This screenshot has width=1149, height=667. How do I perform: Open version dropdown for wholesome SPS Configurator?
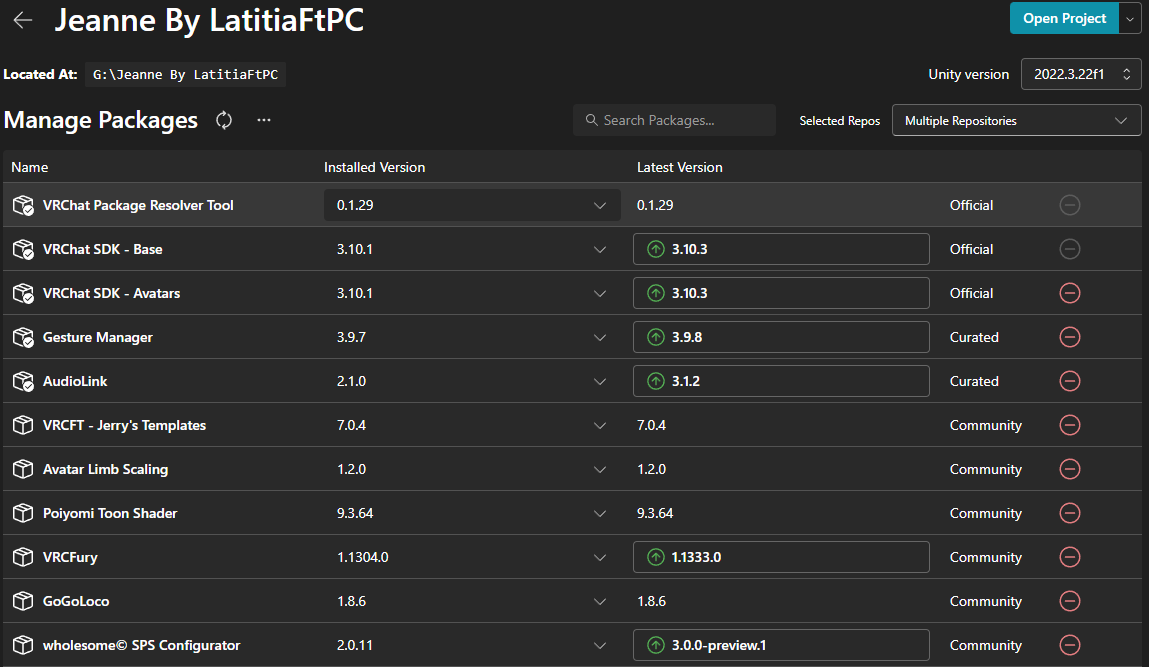pyautogui.click(x=472, y=645)
